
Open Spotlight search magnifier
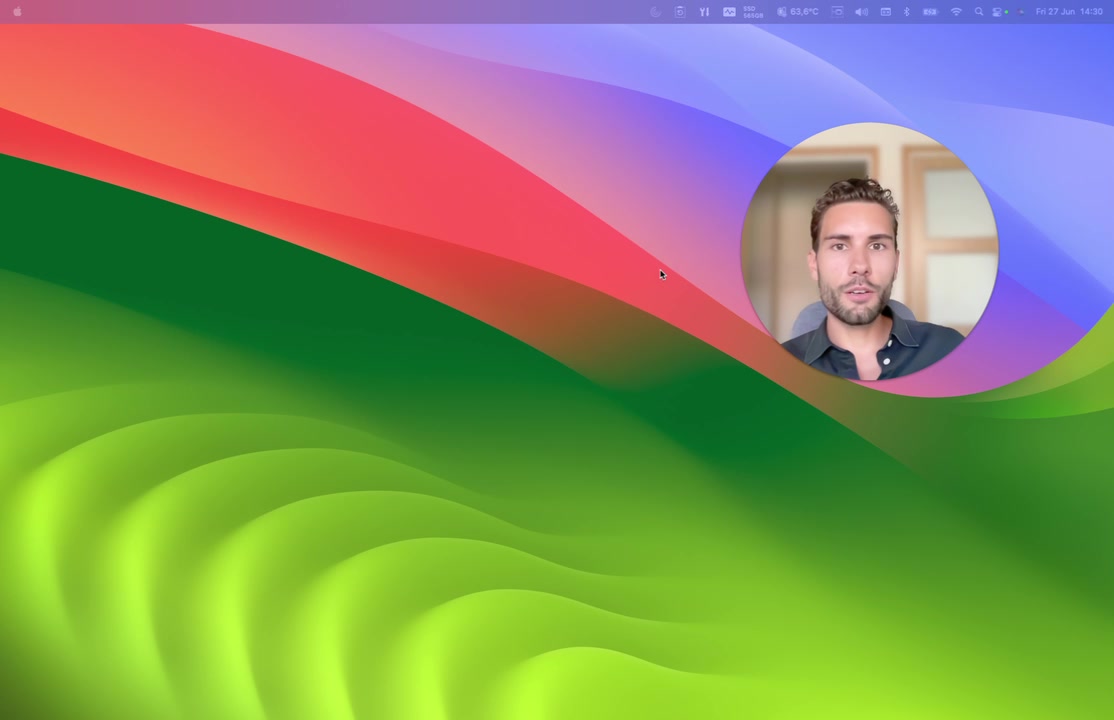tap(978, 11)
